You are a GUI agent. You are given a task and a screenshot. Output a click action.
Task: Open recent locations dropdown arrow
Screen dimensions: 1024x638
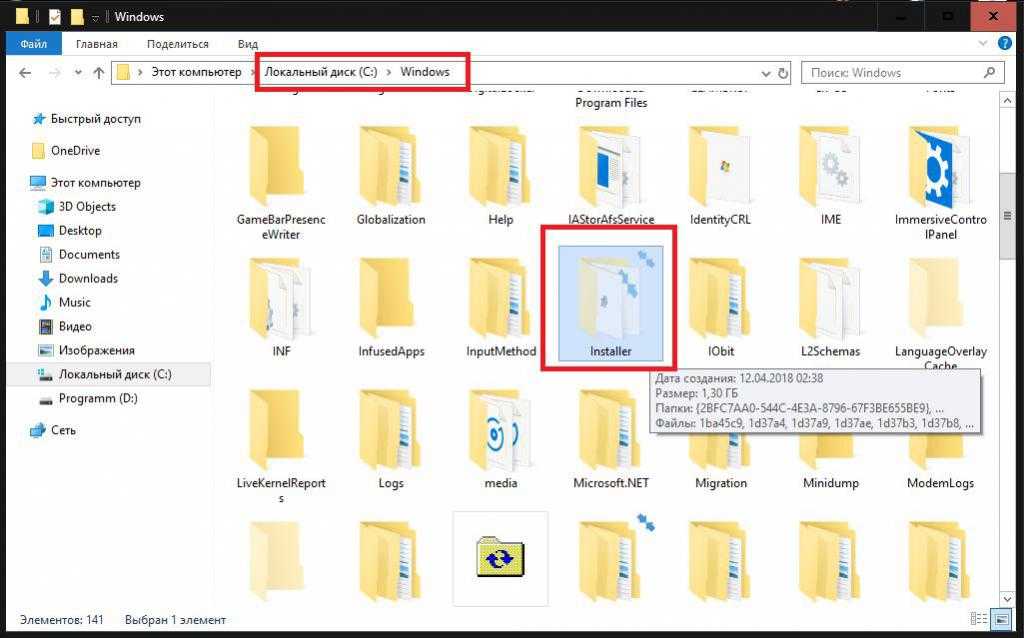click(78, 72)
